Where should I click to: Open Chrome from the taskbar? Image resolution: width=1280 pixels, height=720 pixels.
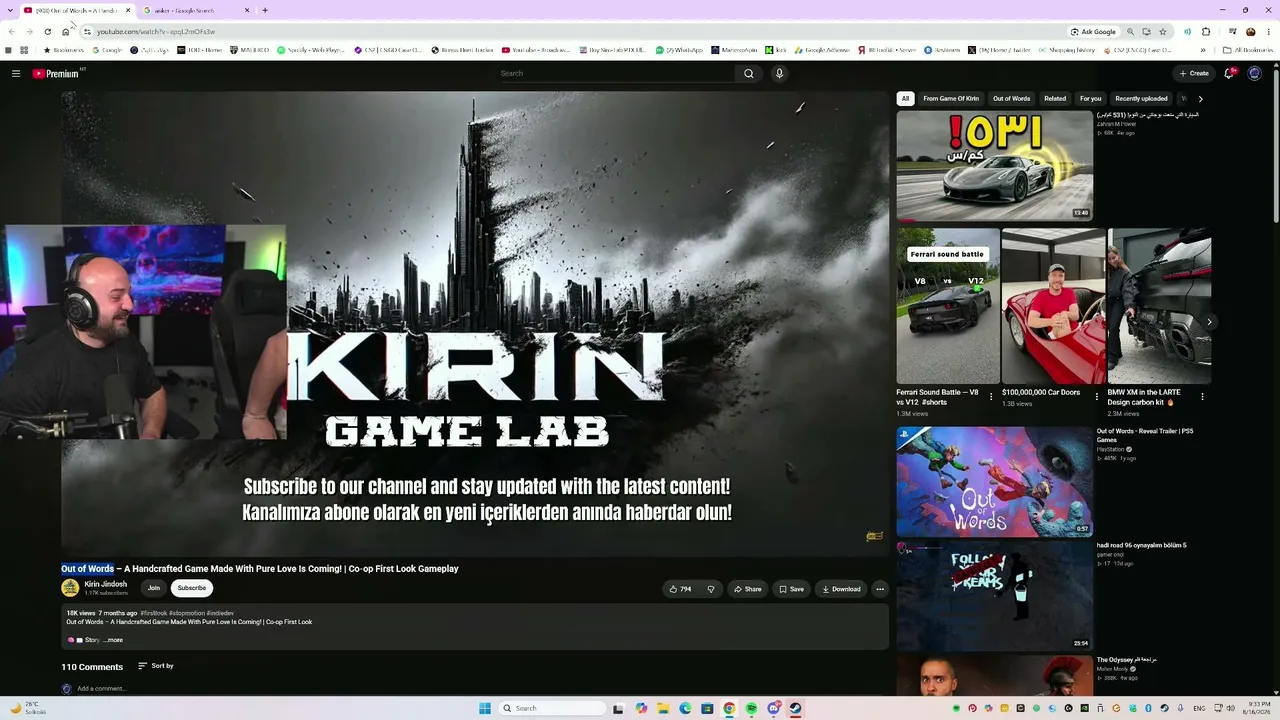729,708
